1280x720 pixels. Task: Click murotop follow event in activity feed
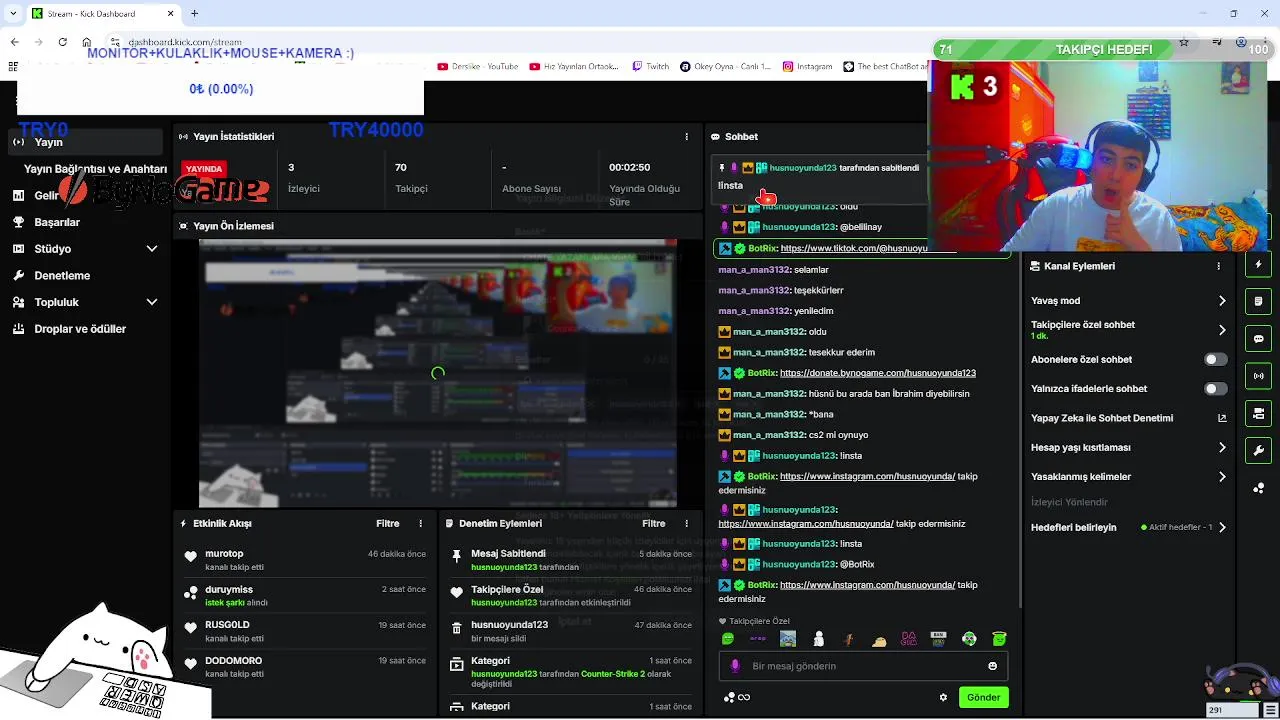(x=305, y=560)
